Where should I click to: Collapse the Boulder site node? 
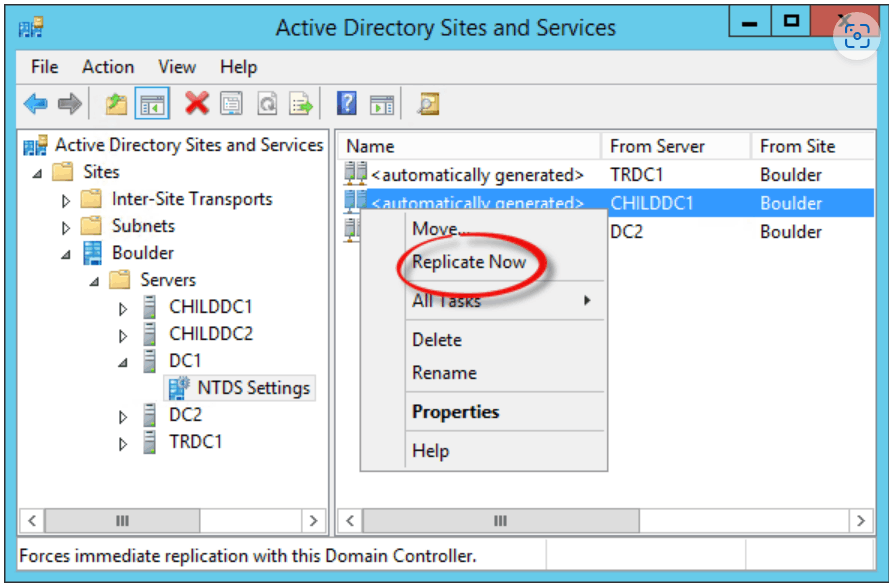point(66,254)
